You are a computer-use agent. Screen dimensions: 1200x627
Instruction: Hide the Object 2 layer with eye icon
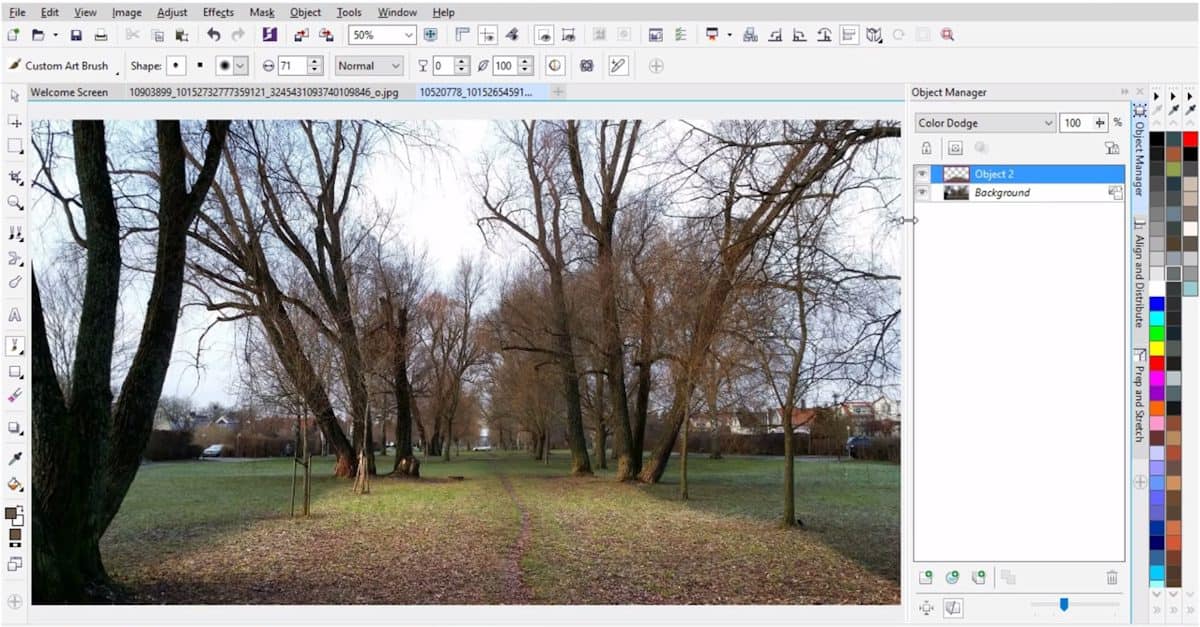click(x=922, y=174)
